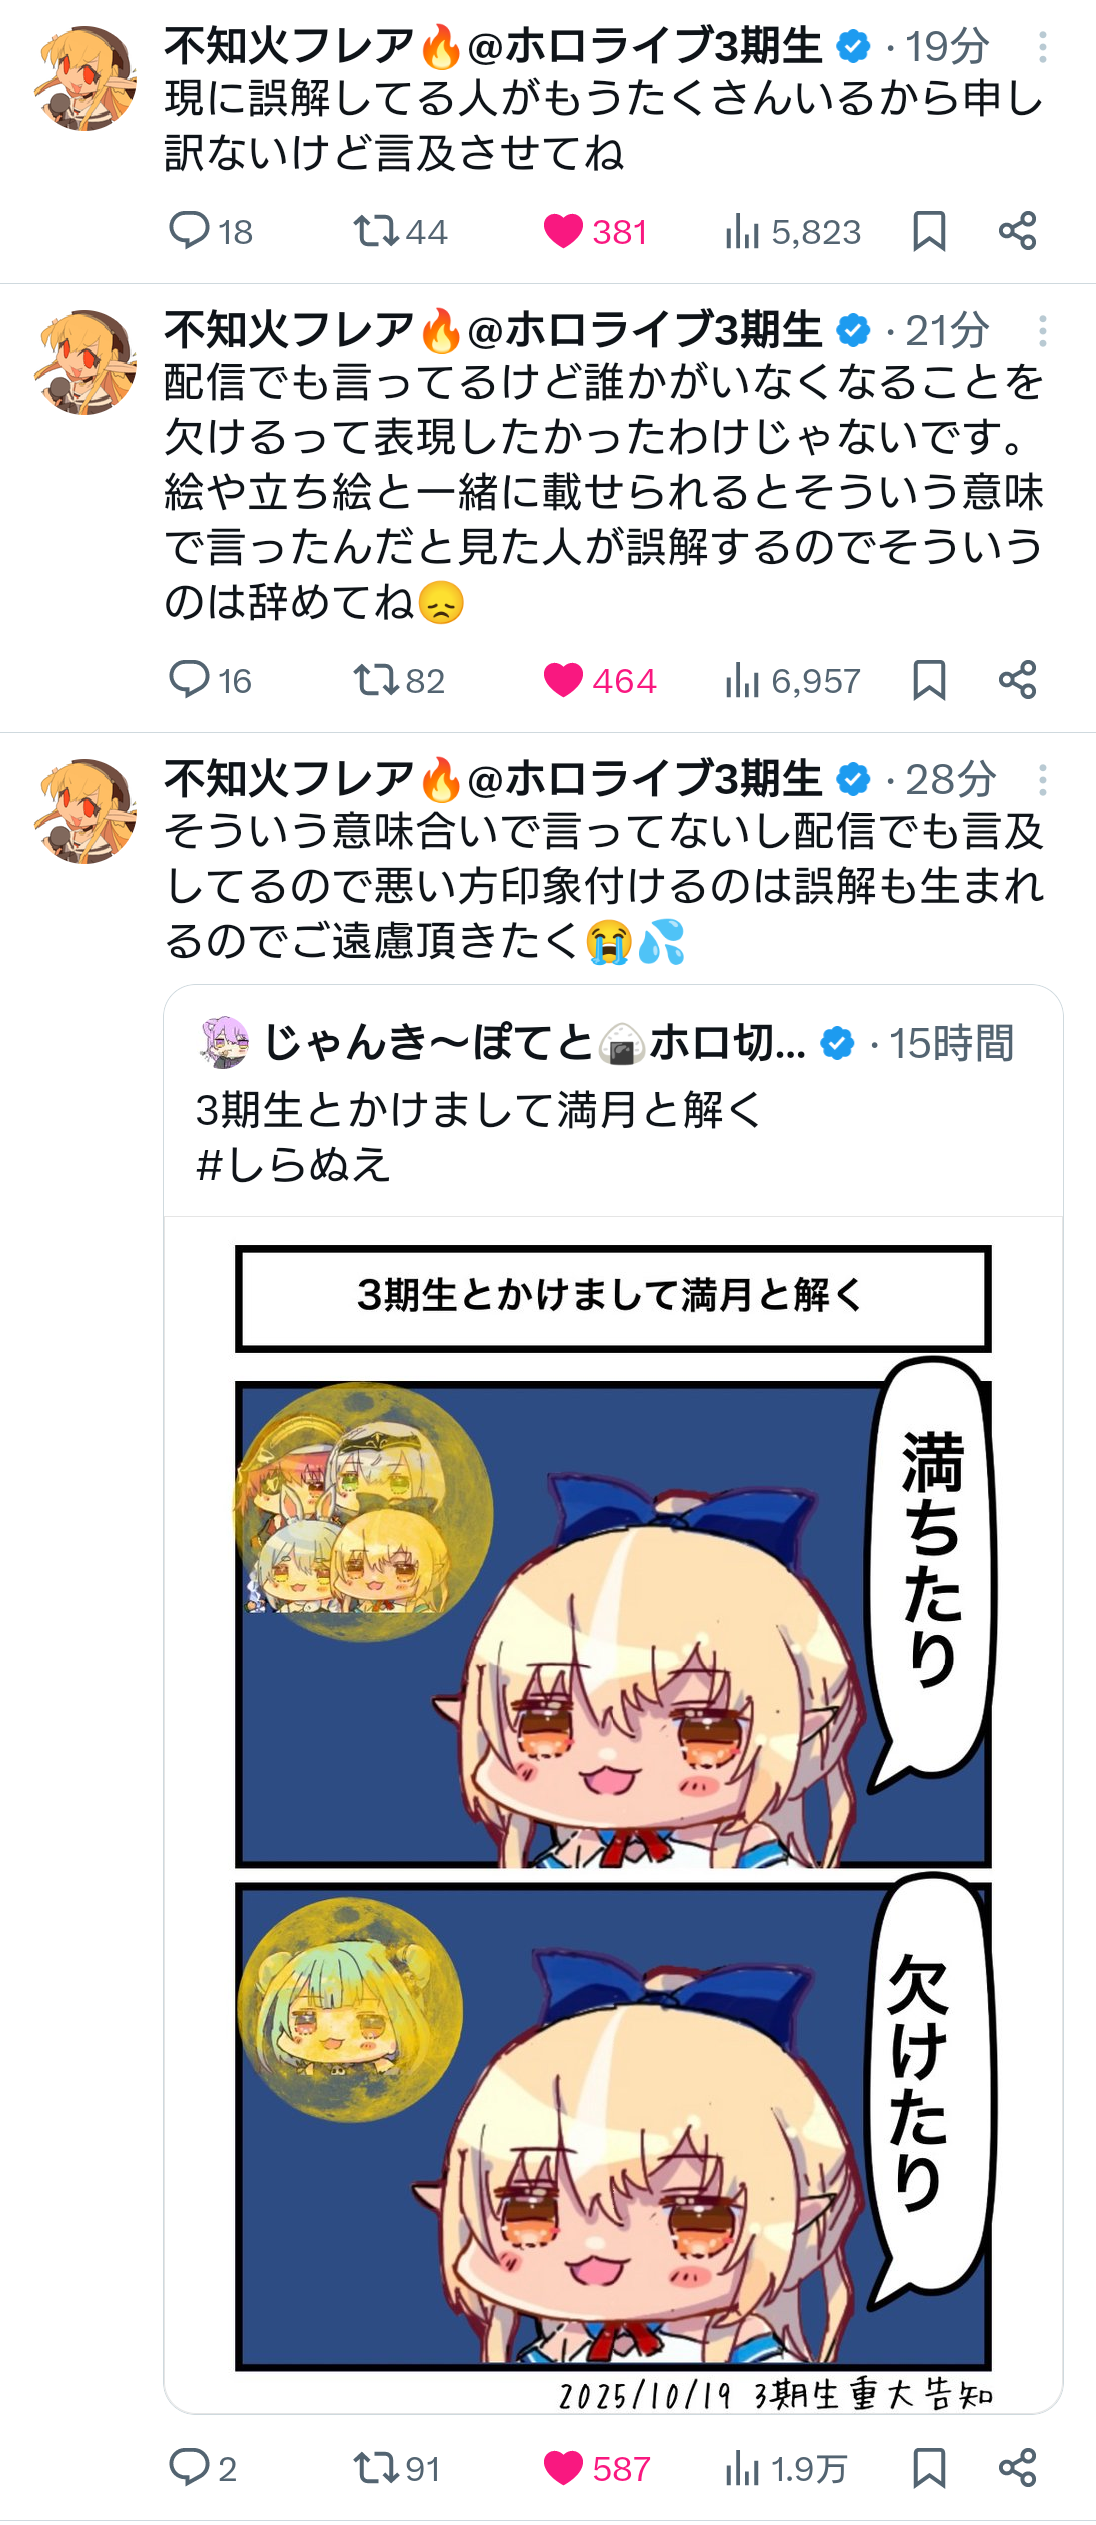Open the quoted tweet by じゃんき〜ぽてと
The image size is (1096, 2525).
pos(613,1100)
